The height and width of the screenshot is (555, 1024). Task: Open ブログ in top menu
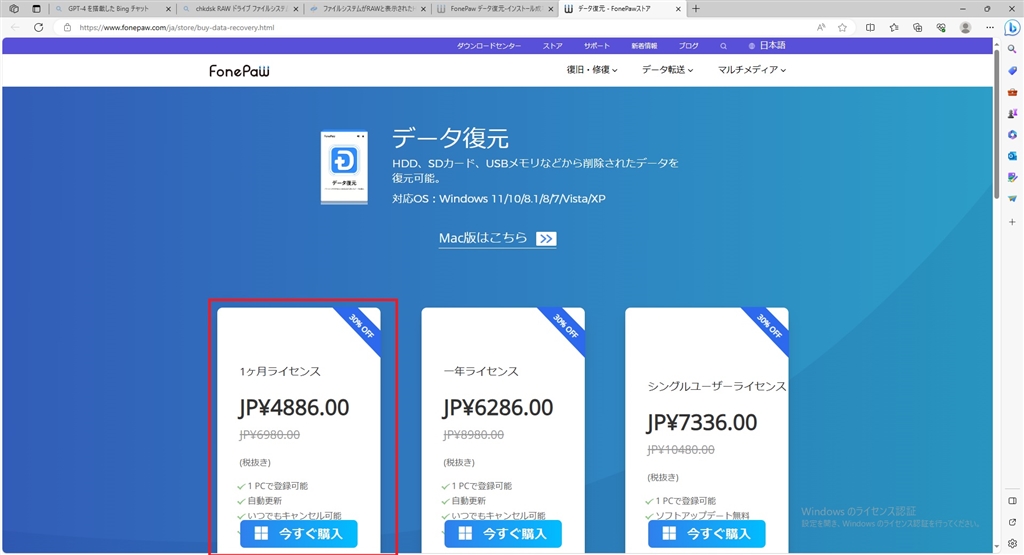coord(688,46)
